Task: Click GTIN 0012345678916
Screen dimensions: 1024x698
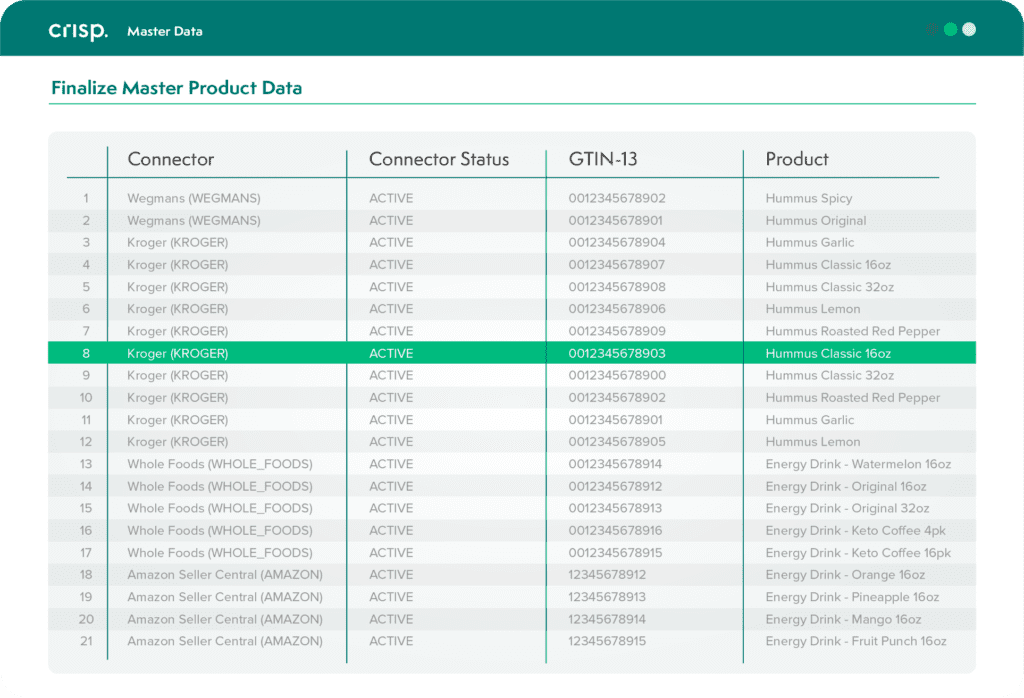Action: [x=615, y=530]
